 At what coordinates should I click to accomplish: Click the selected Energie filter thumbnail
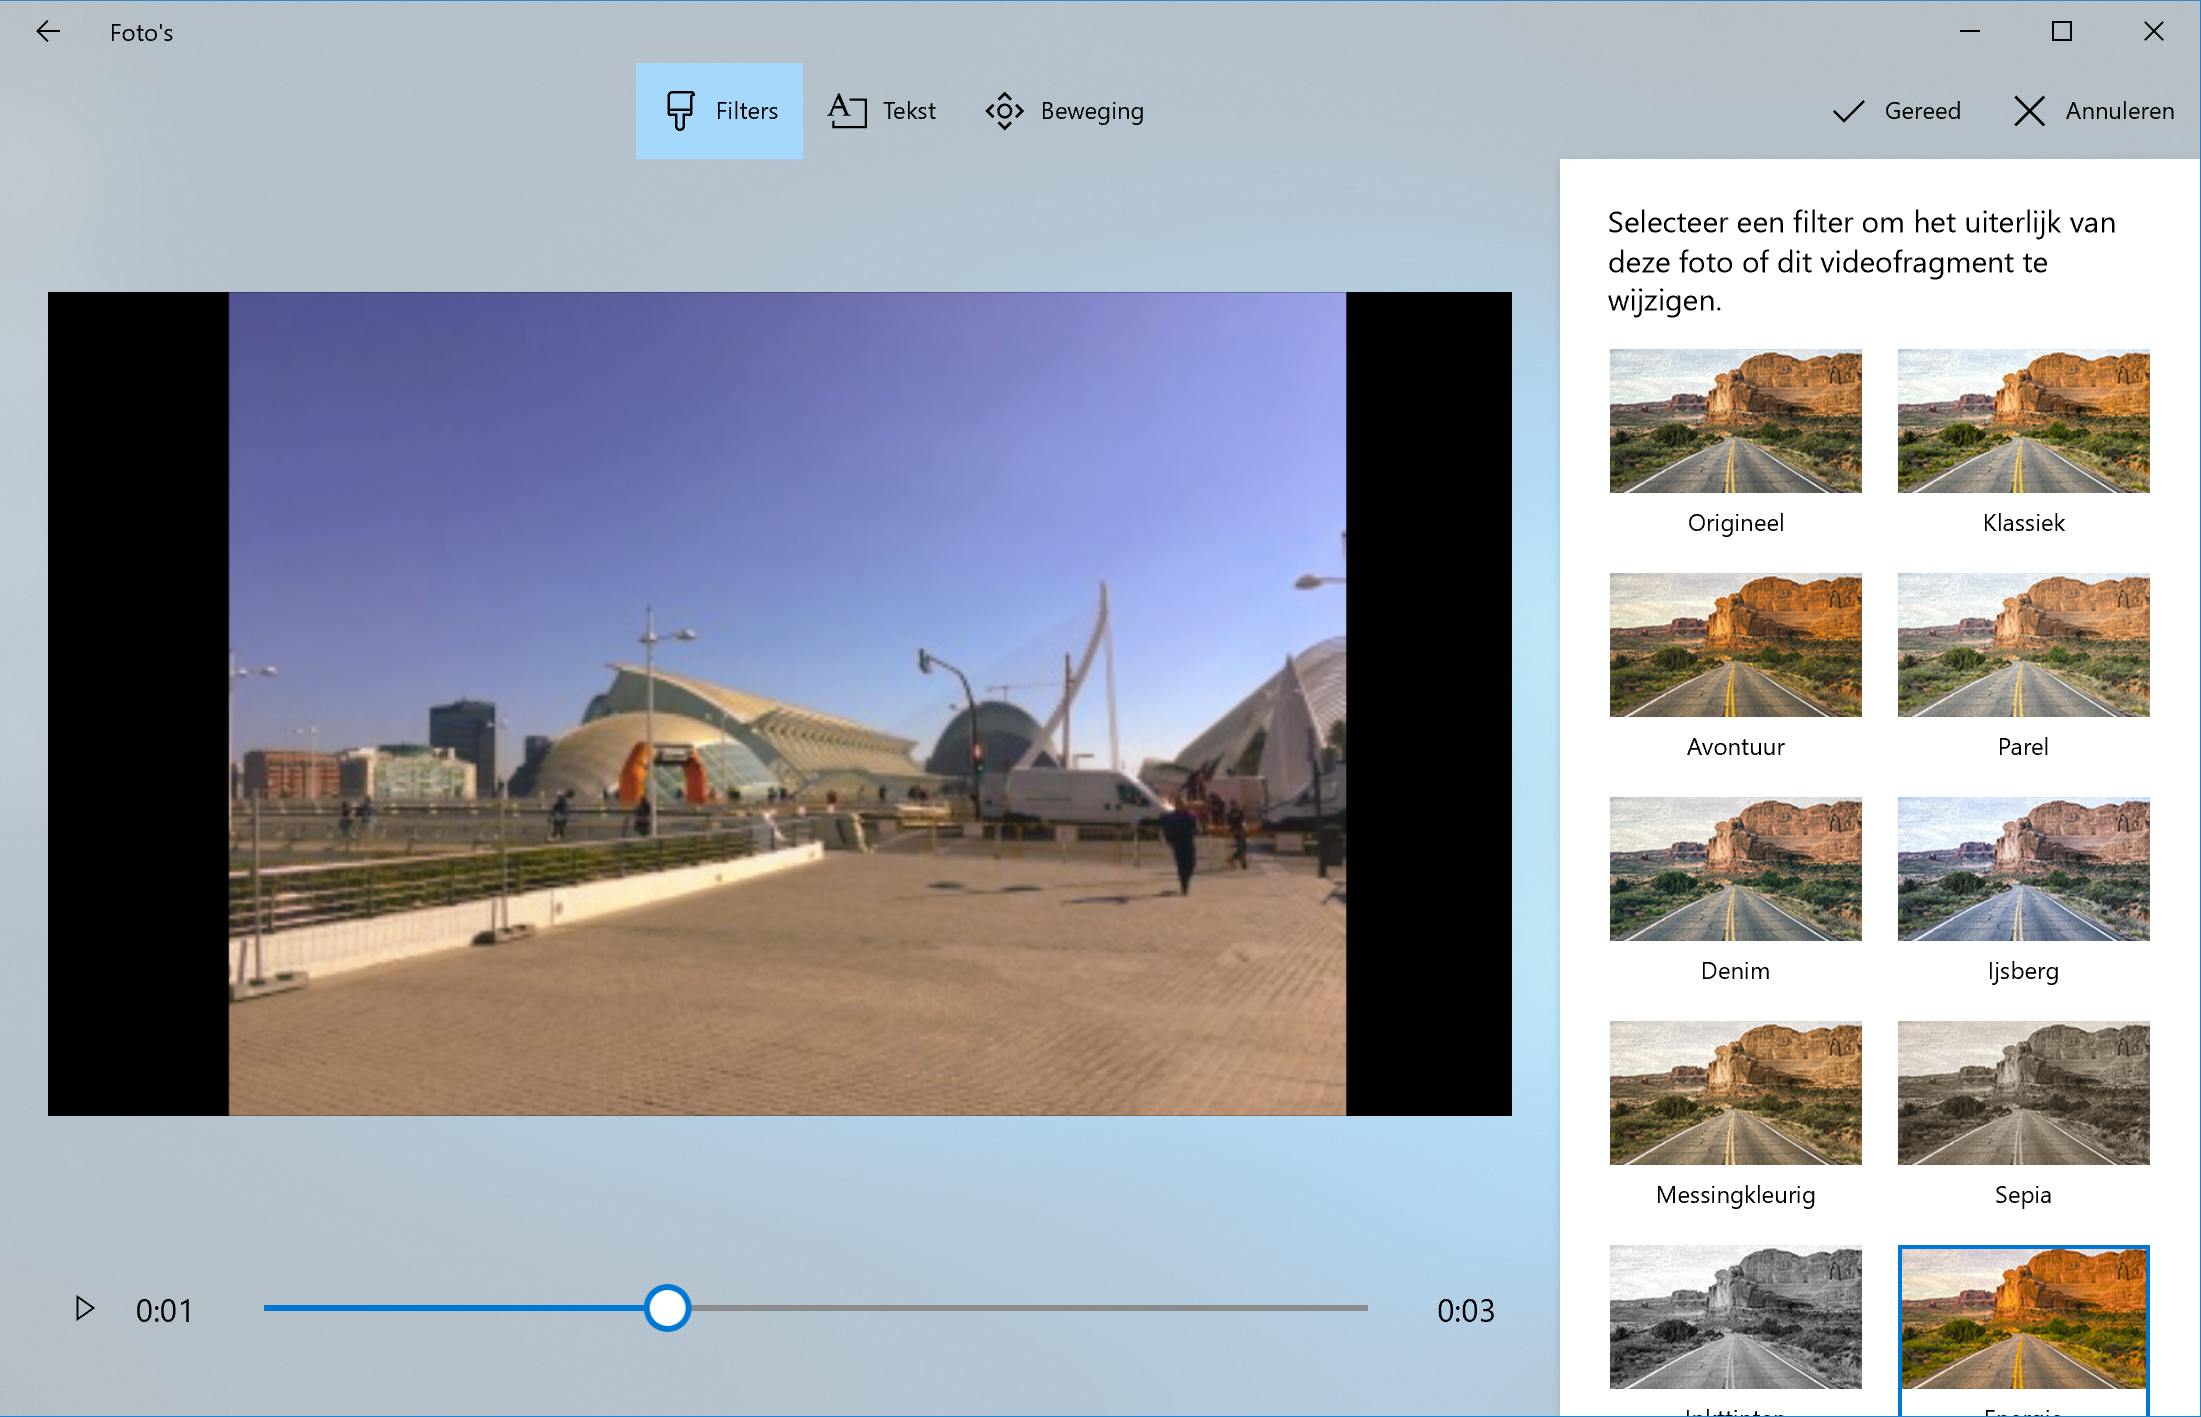[x=2023, y=1317]
